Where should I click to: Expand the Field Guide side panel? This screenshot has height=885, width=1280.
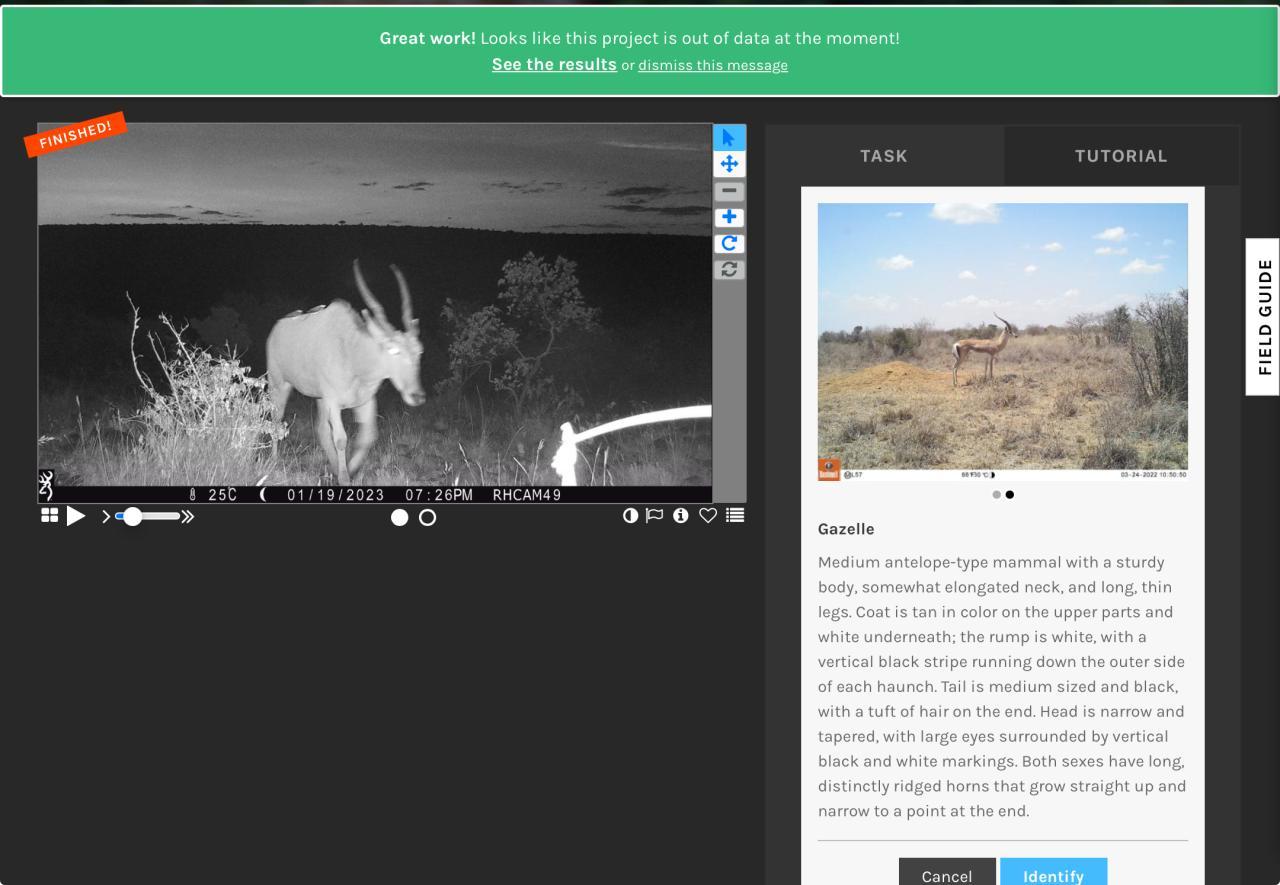(x=1263, y=317)
